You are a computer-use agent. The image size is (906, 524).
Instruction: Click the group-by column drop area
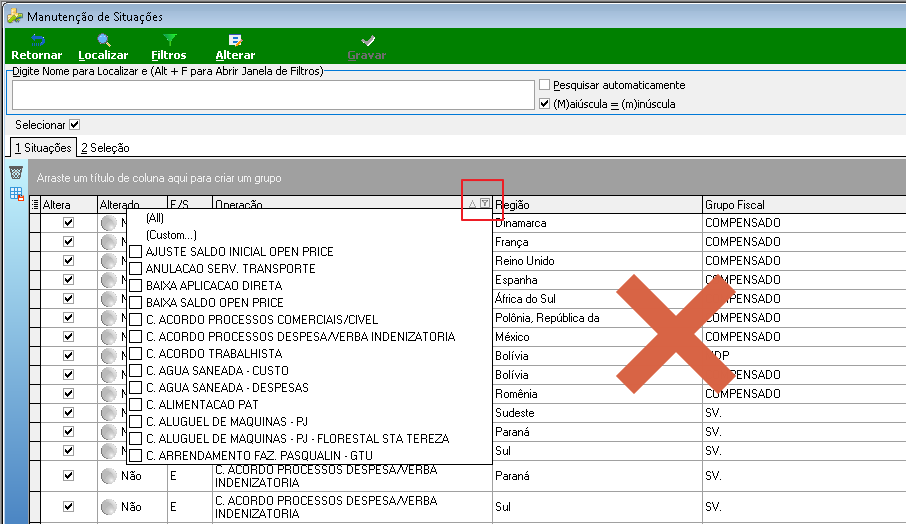tap(466, 177)
